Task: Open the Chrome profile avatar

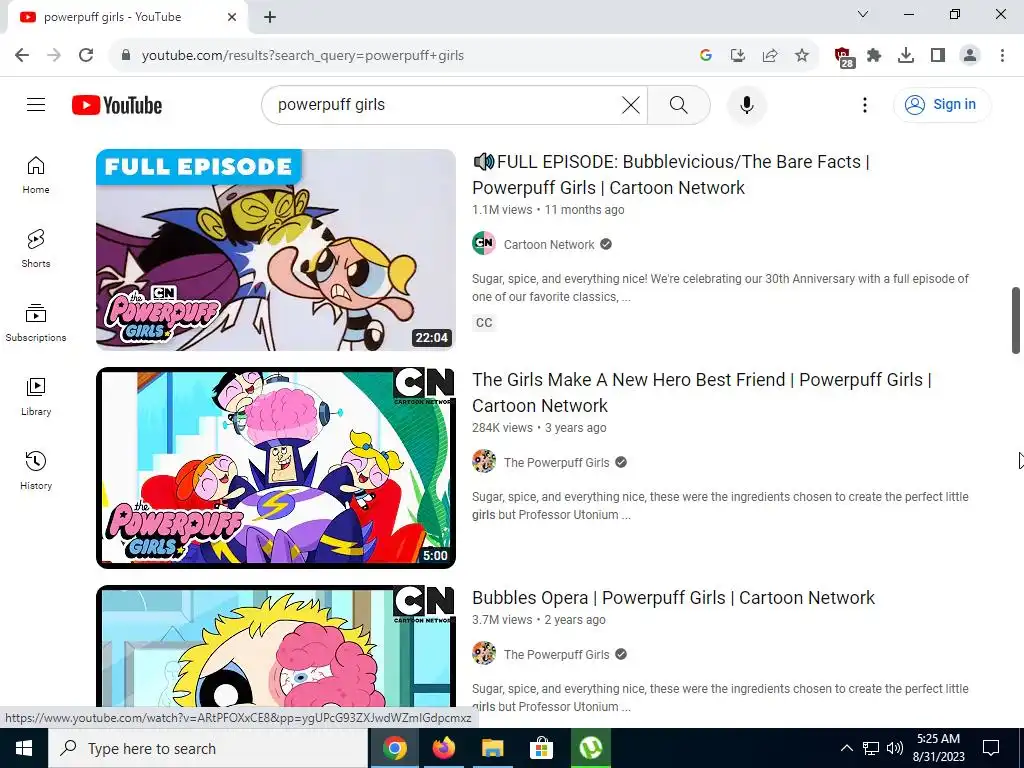Action: [x=970, y=55]
